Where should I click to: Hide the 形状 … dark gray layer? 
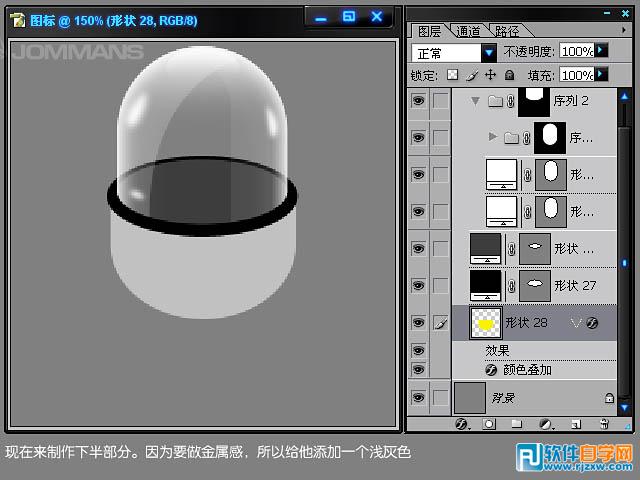tap(418, 249)
